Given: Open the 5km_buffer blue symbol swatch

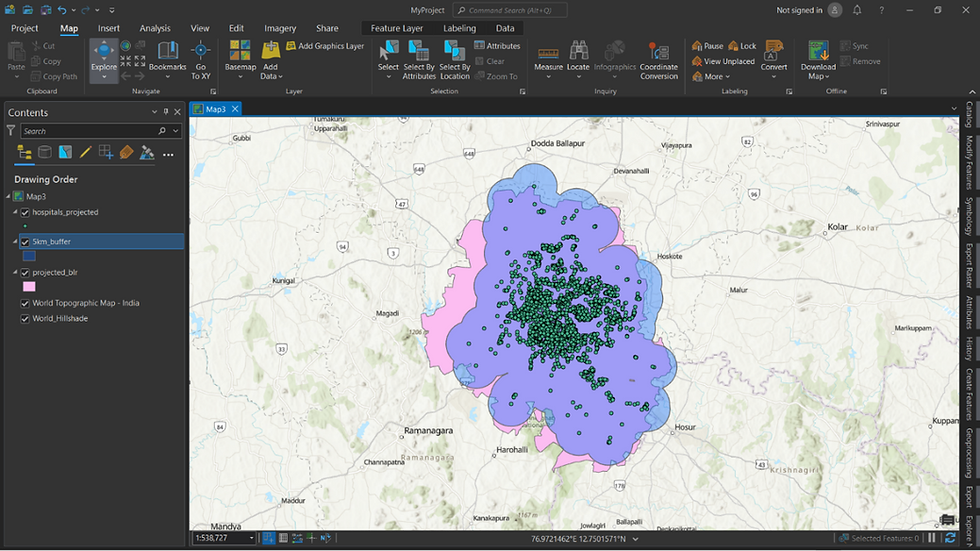Looking at the screenshot, I should [29, 256].
